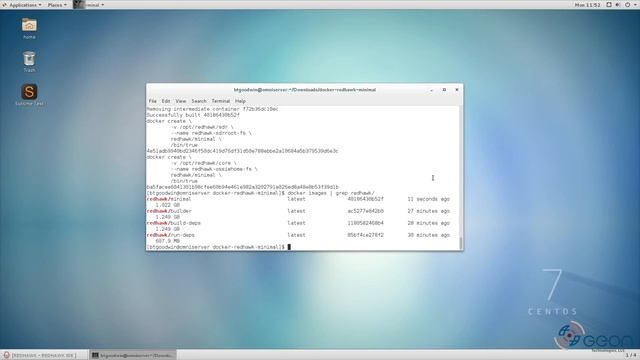Close the terminal window
The width and height of the screenshot is (640, 360).
[x=457, y=90]
